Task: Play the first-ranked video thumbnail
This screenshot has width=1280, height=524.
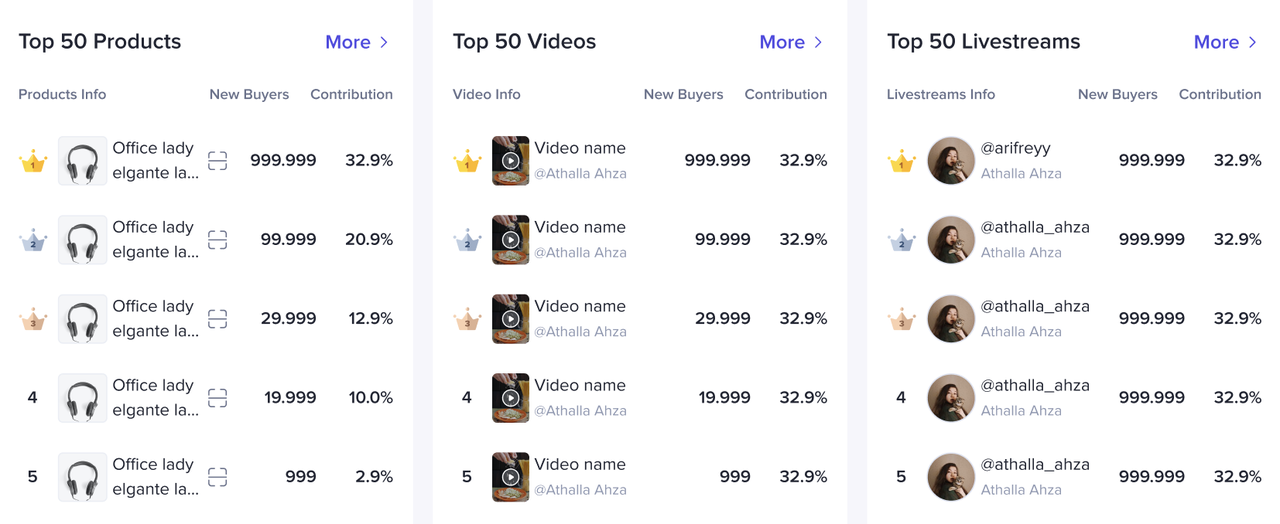Action: (510, 161)
